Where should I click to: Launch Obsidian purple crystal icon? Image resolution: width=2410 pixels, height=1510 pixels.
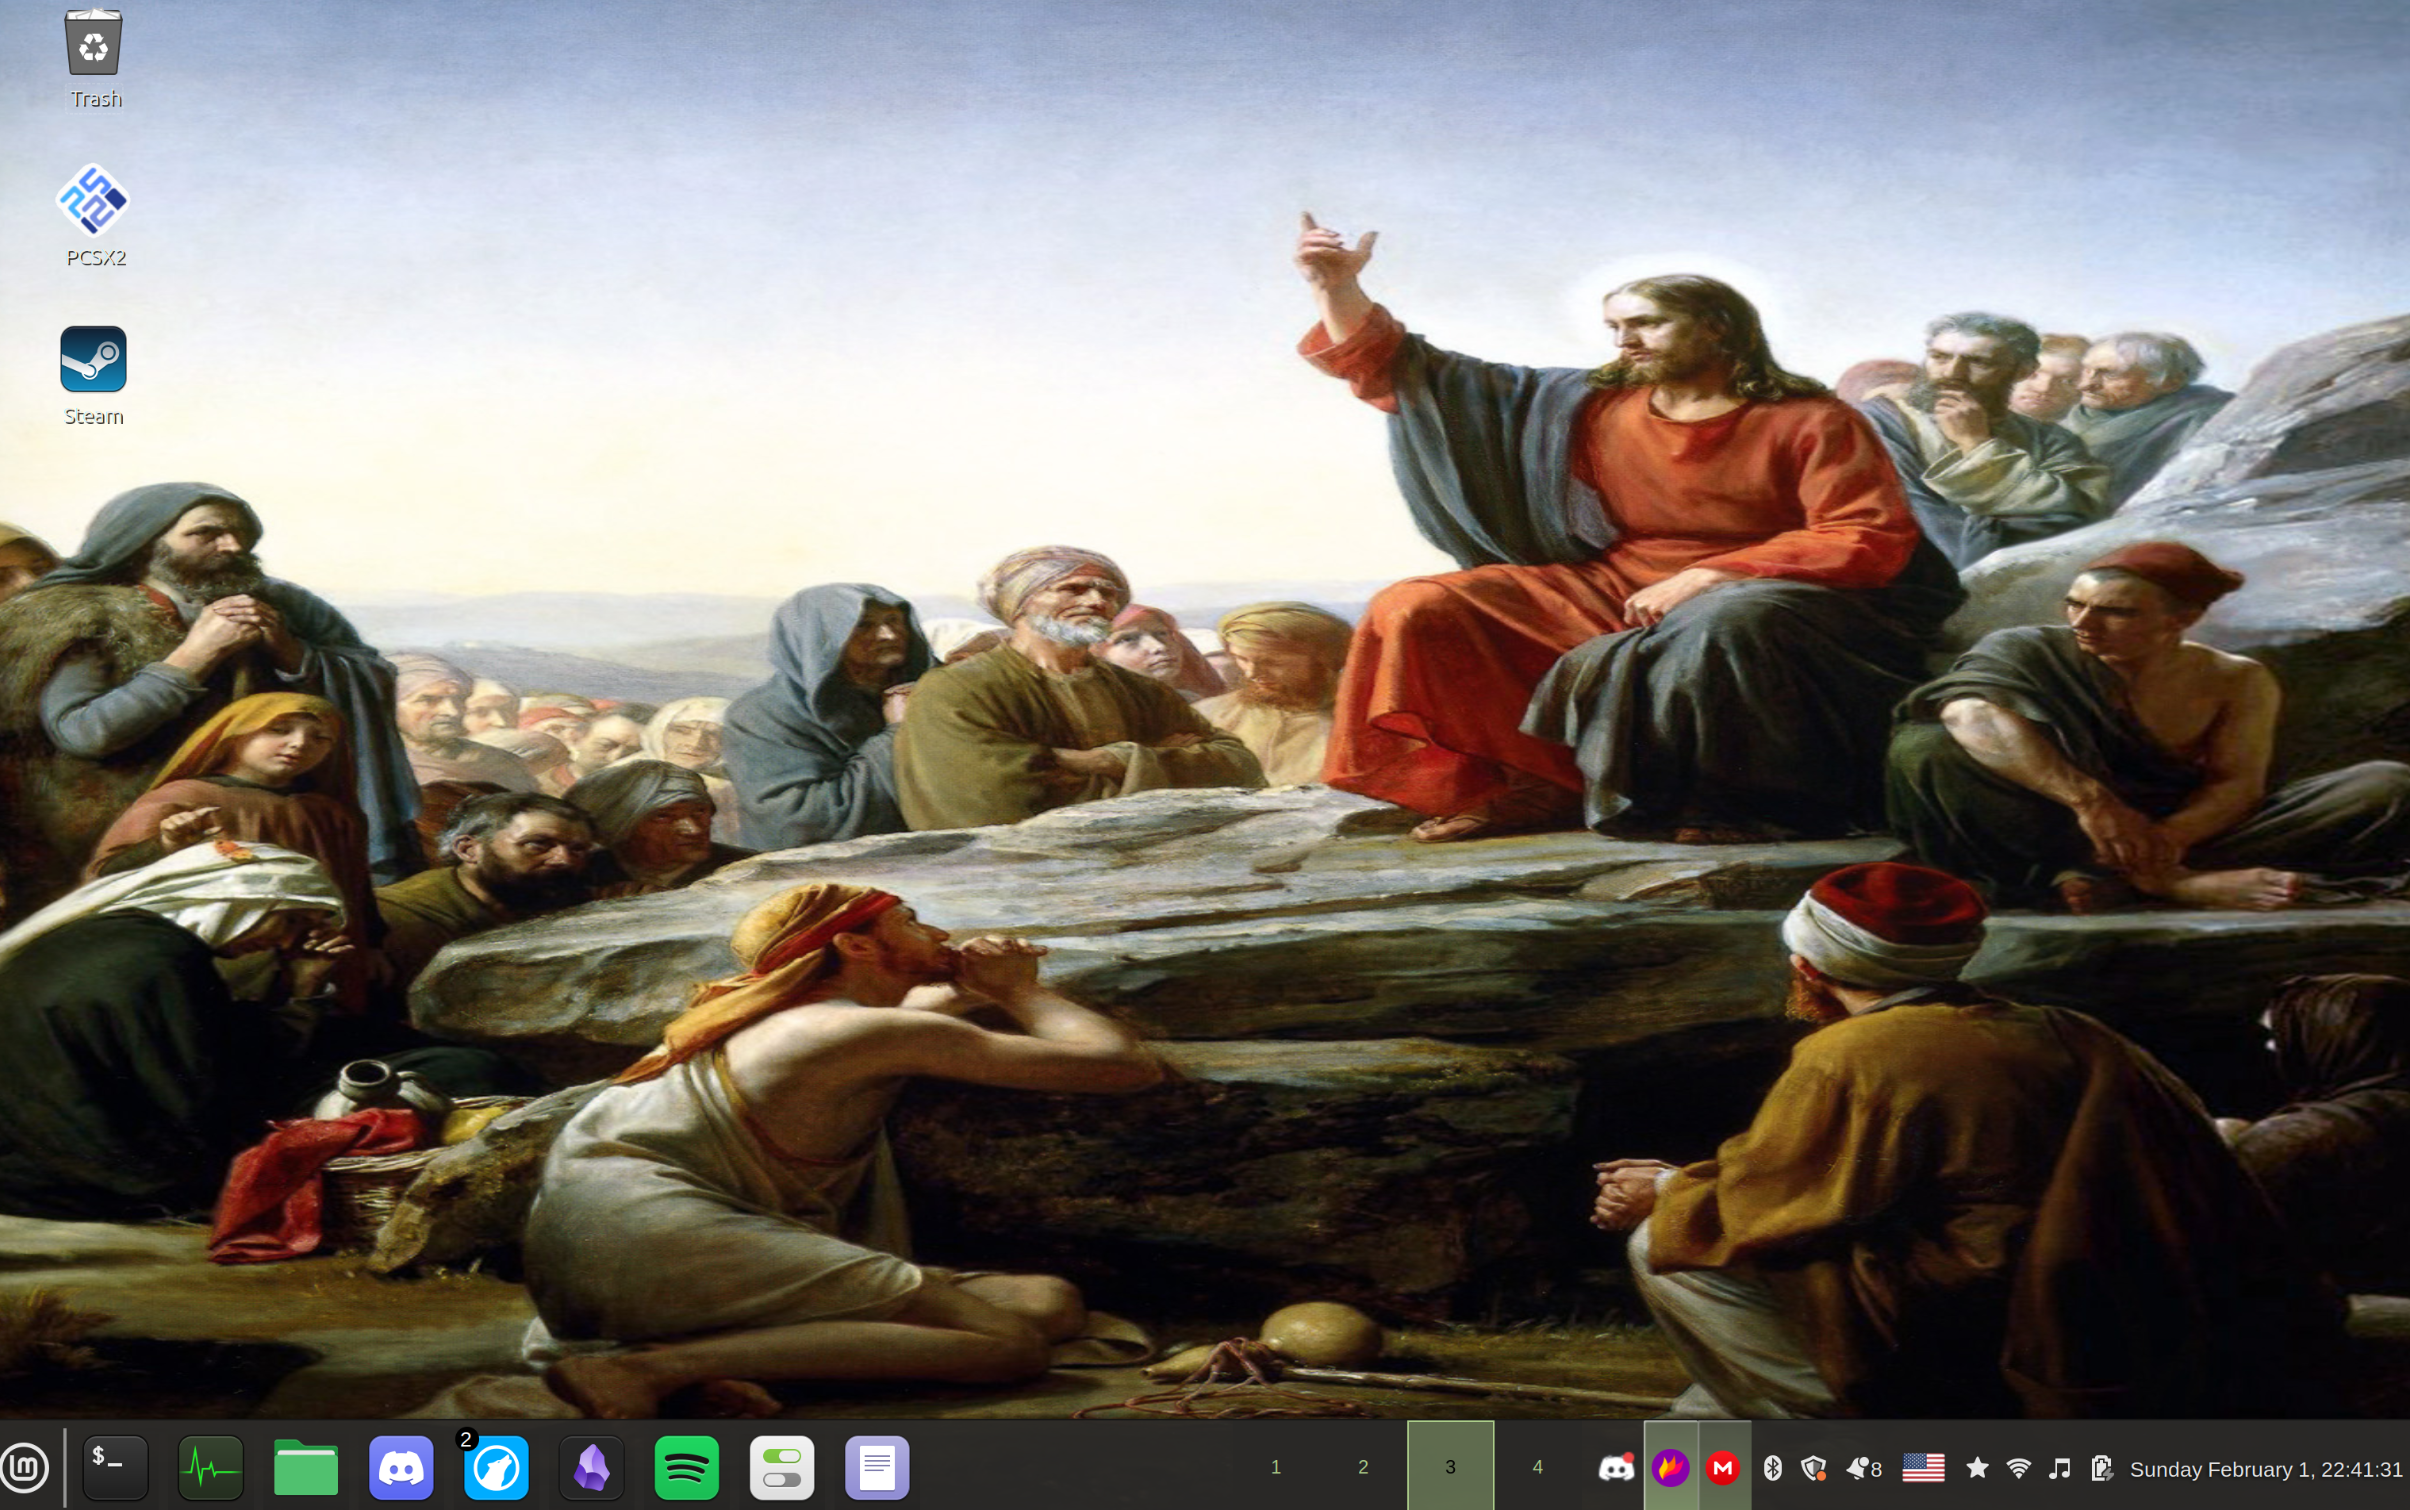591,1468
